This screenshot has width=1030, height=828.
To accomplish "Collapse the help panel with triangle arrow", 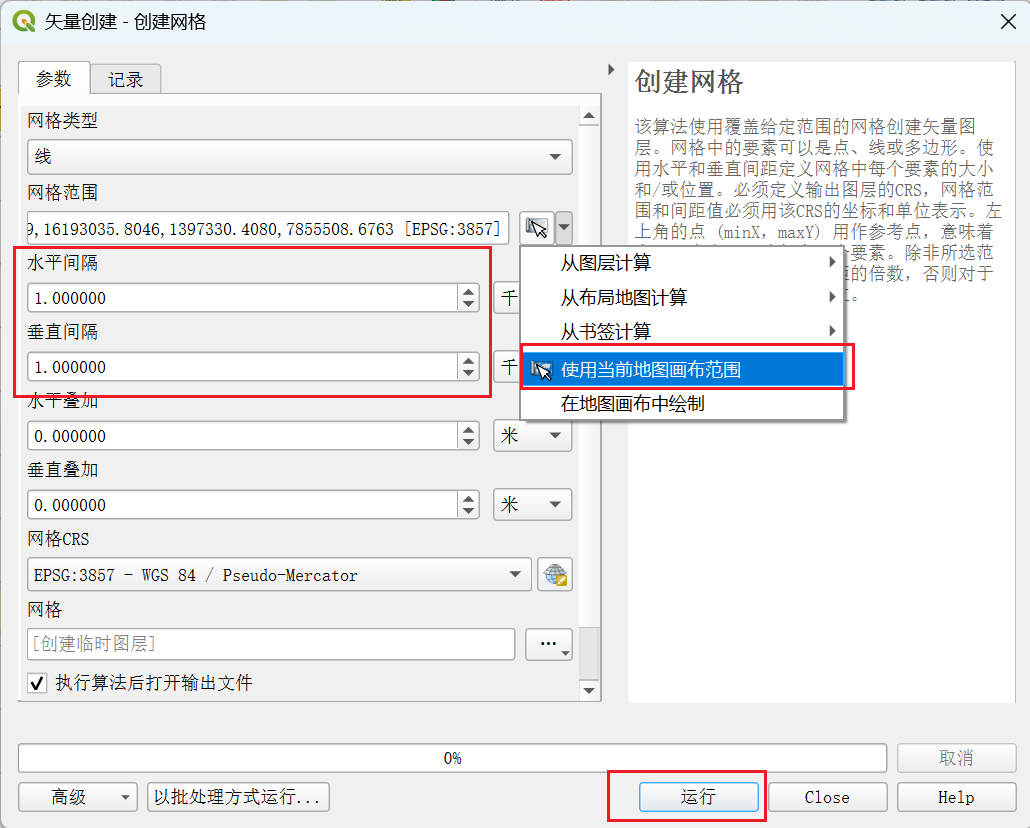I will [611, 70].
